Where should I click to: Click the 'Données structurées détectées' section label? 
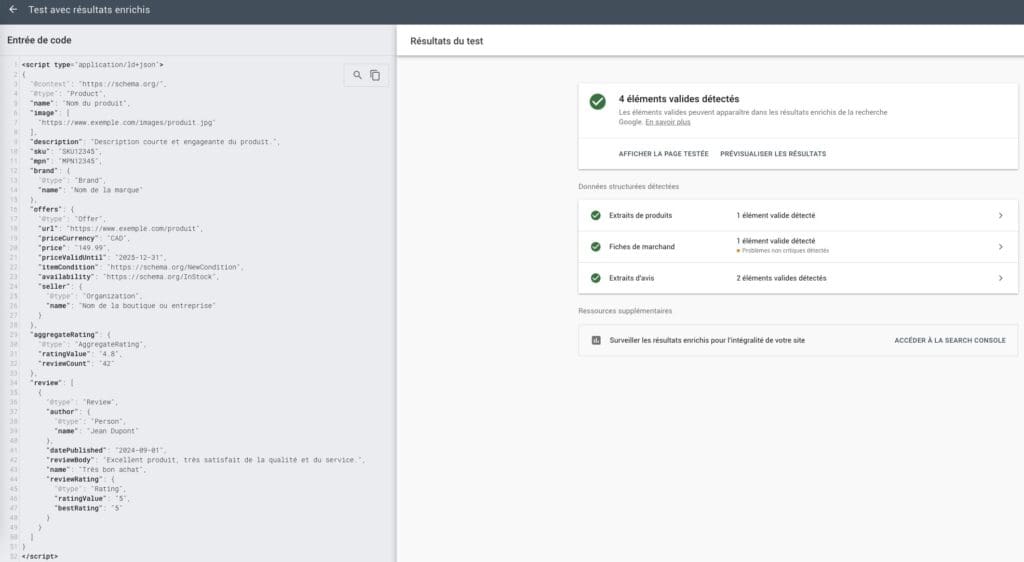[x=628, y=187]
